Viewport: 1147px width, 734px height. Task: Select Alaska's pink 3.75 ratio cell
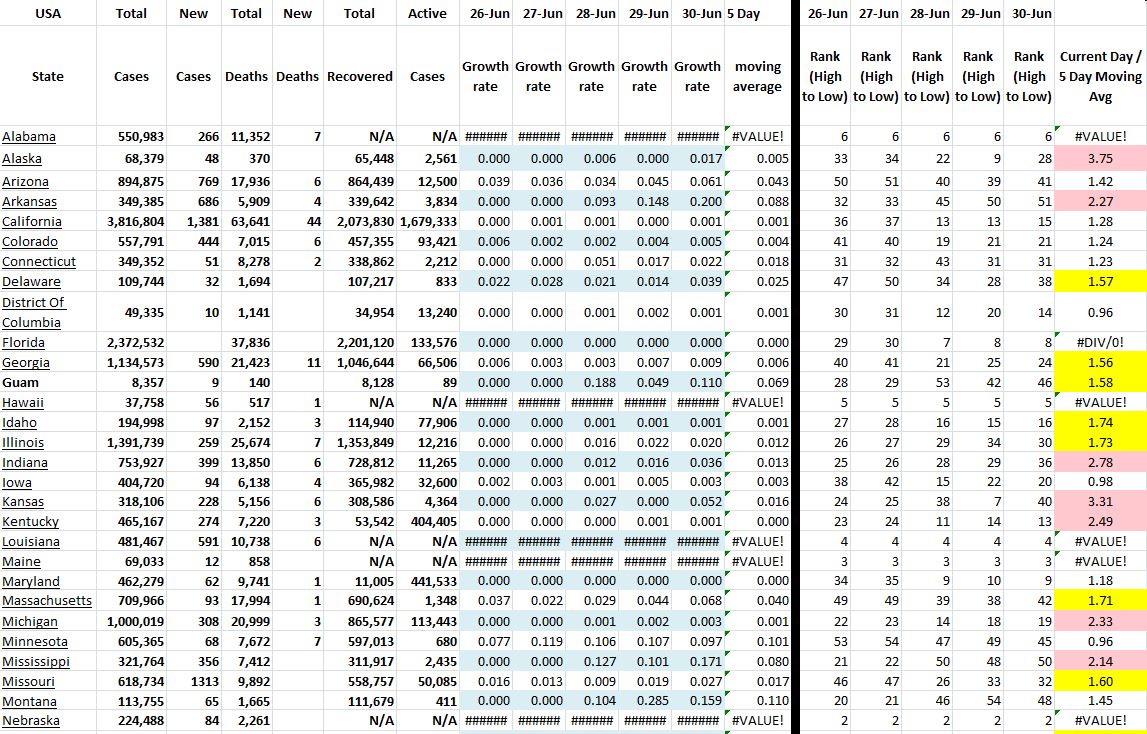point(1100,158)
